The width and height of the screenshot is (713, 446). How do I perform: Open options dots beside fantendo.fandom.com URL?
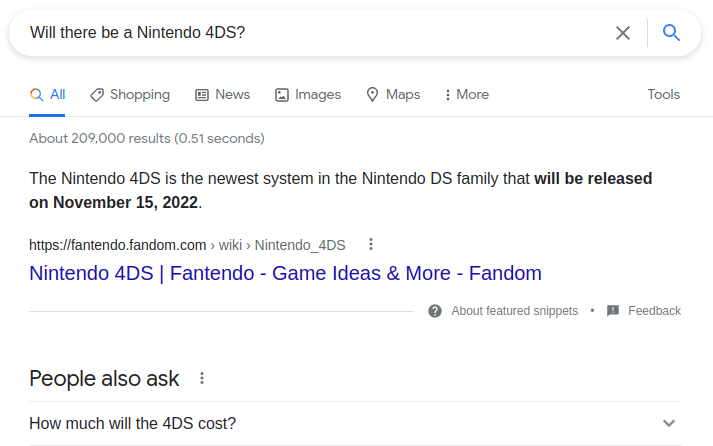pyautogui.click(x=371, y=244)
